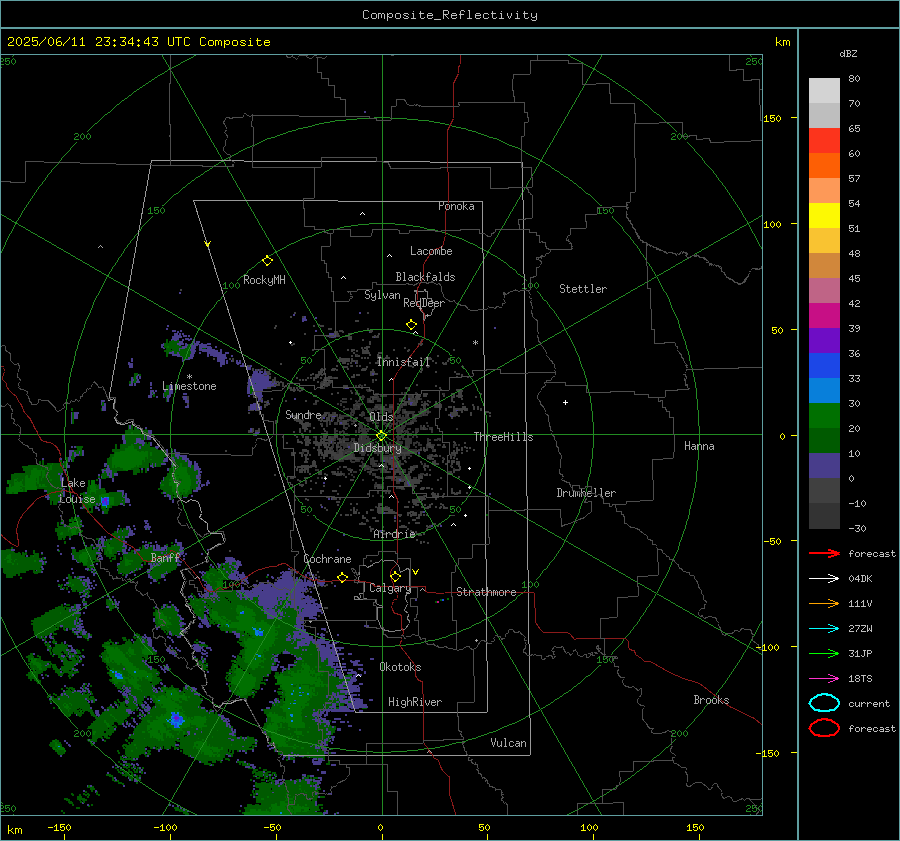Screen dimensions: 900x841
Task: Click the blue high-reflectivity core near Lake Louise
Action: [105, 501]
